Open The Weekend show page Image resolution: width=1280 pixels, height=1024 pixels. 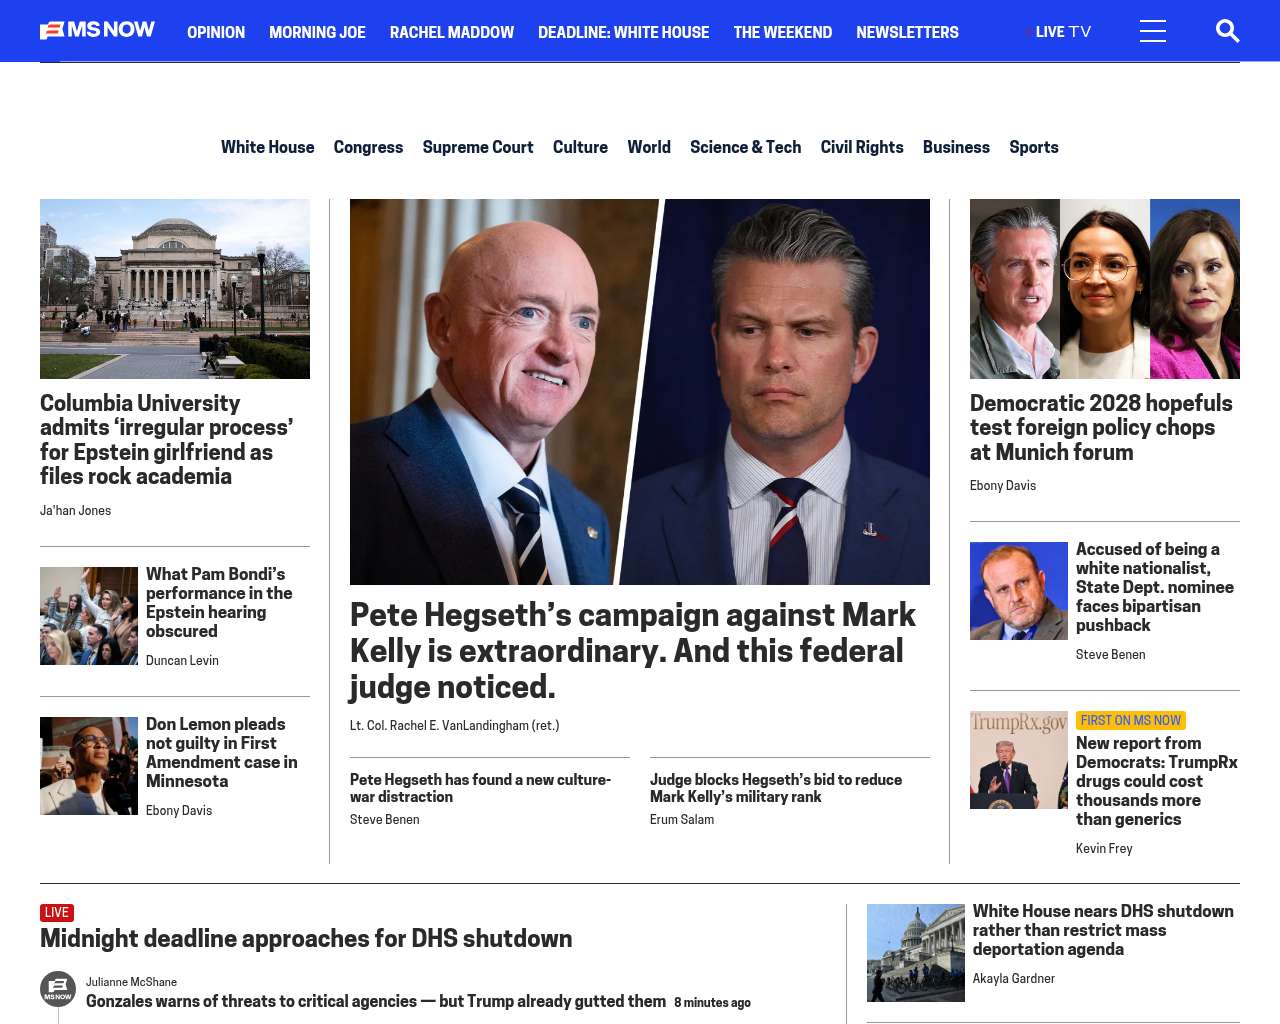(782, 32)
